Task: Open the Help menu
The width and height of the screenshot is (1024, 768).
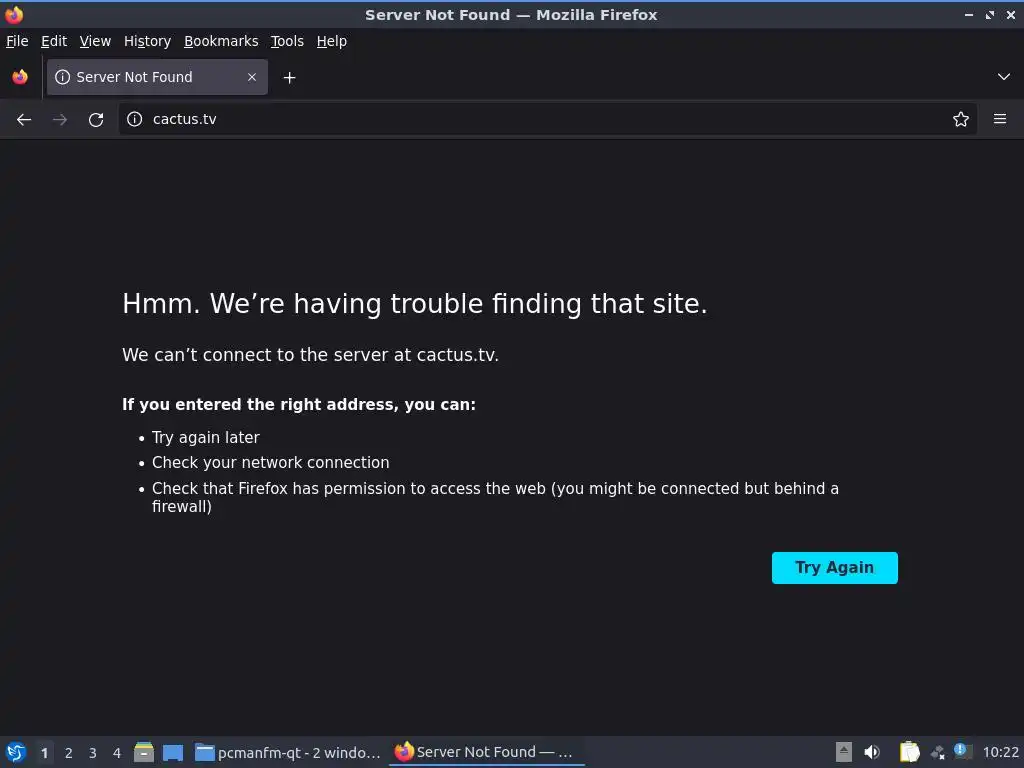Action: click(332, 41)
